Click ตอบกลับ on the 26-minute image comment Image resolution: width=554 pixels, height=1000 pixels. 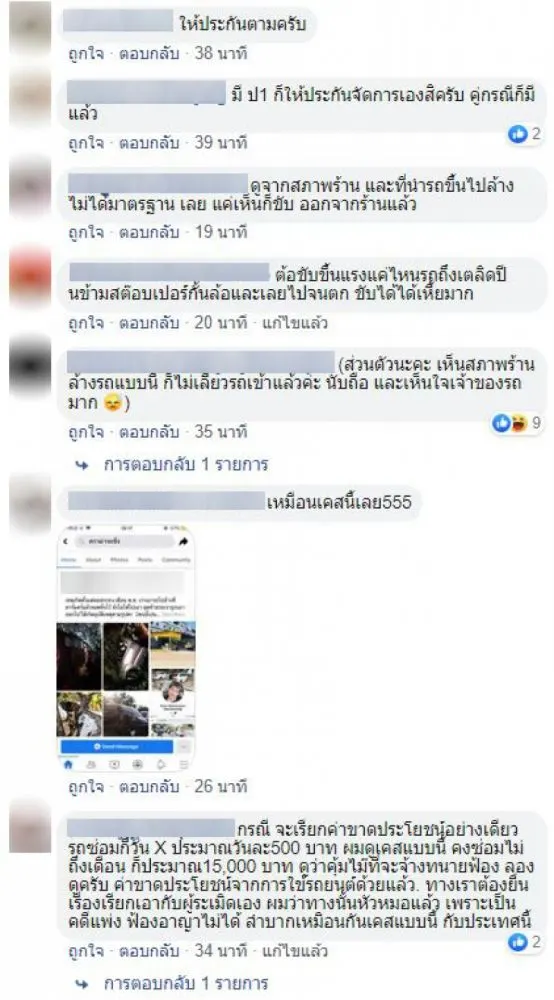click(x=149, y=786)
